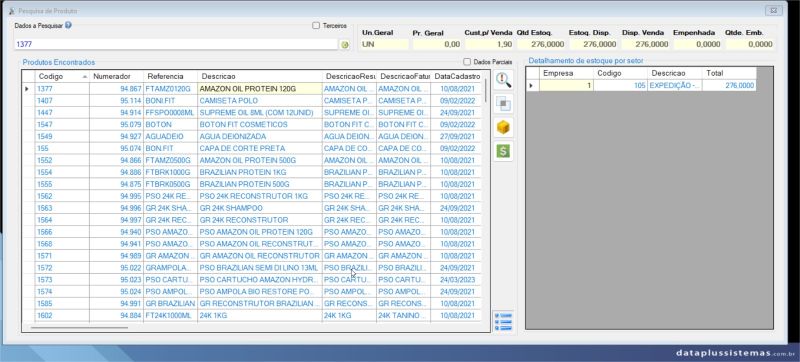
Task: Select the PSO AMPOLA BIO RESTORE description cell
Action: 260,292
